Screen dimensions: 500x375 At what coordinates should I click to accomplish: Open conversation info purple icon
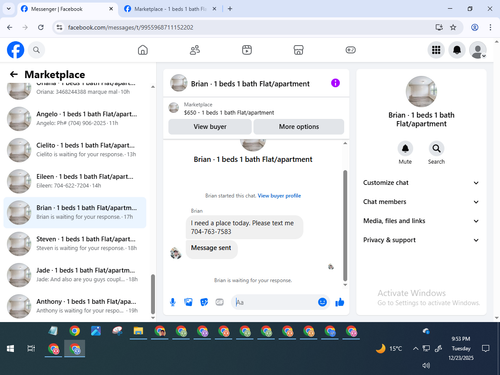[335, 83]
